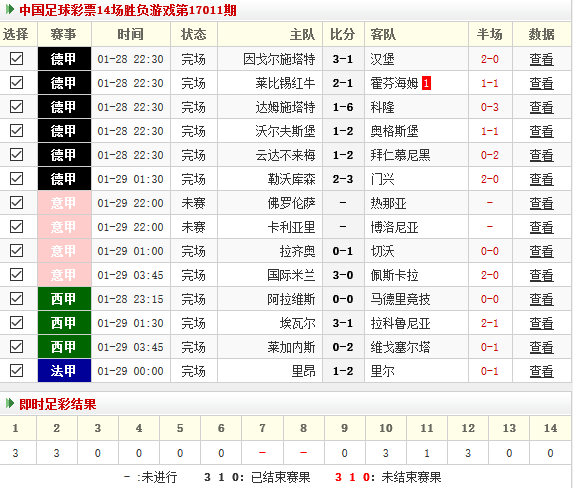The height and width of the screenshot is (488, 573).
Task: Click the 时间 column header
Action: (131, 34)
